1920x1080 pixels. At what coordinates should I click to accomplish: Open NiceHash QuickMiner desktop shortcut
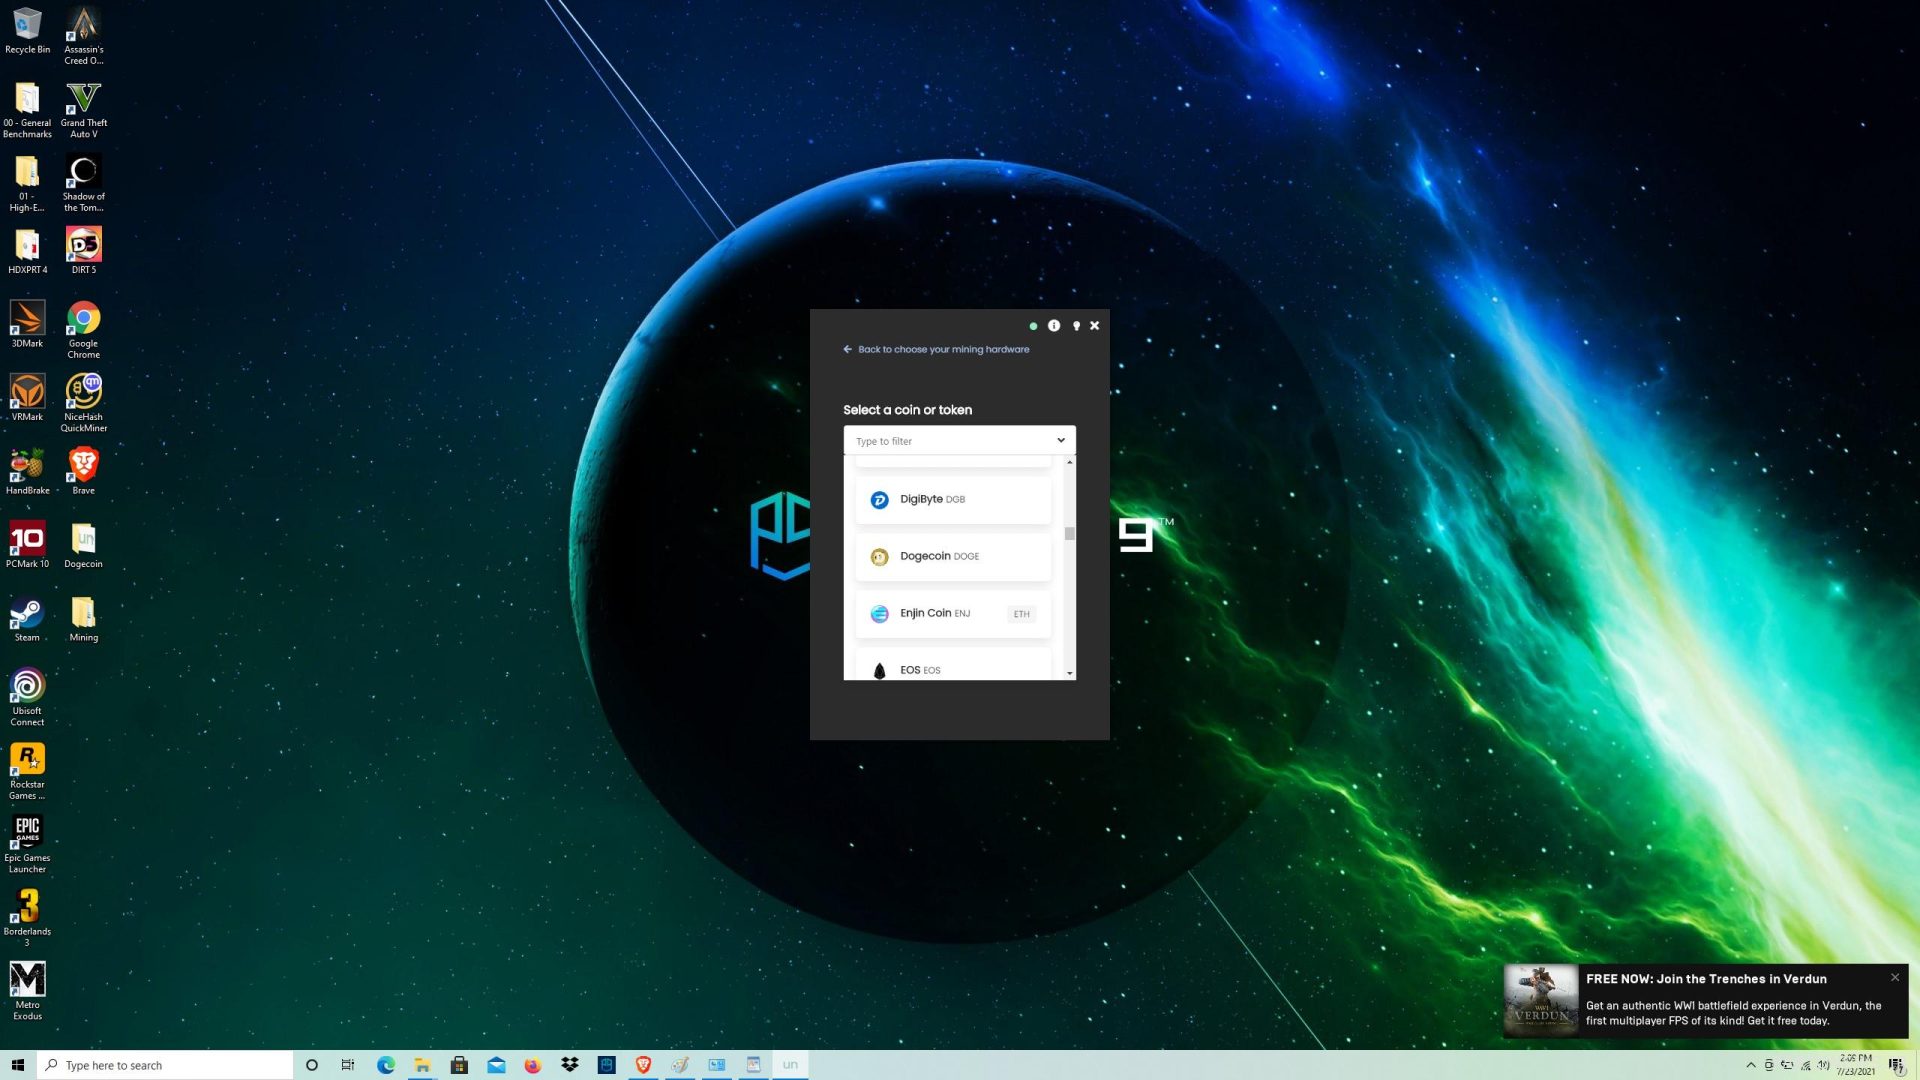[x=84, y=403]
